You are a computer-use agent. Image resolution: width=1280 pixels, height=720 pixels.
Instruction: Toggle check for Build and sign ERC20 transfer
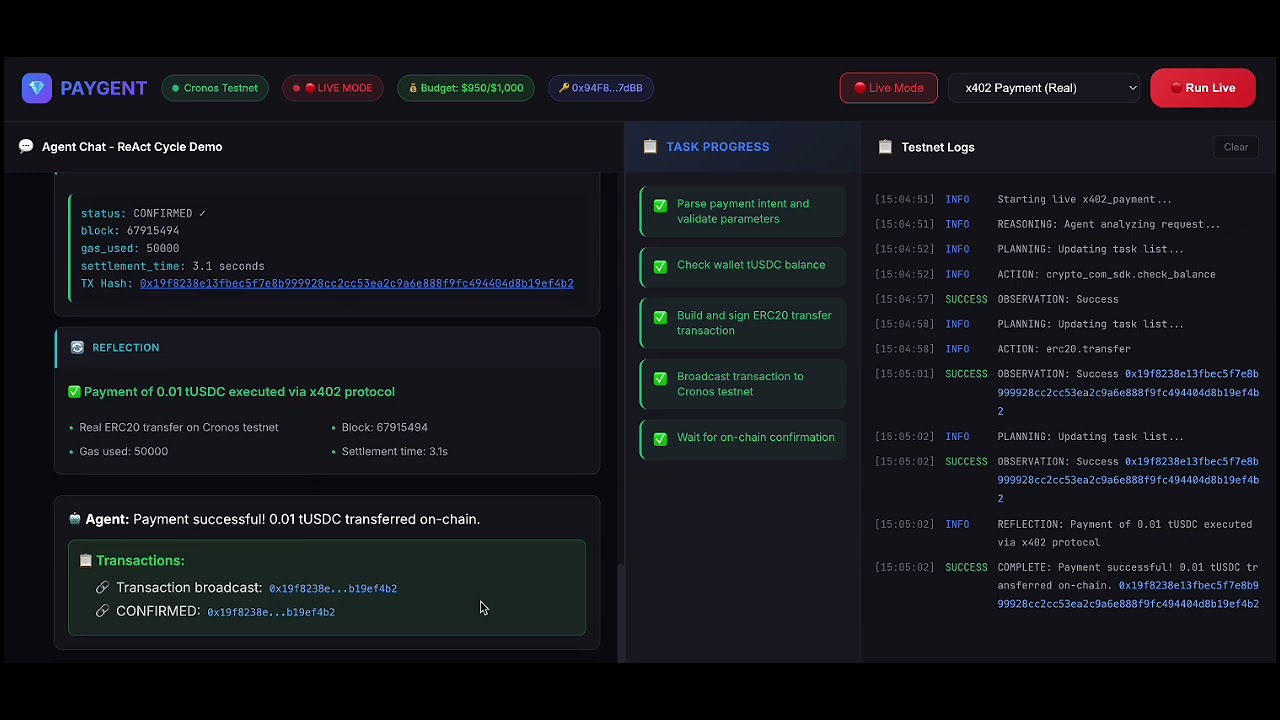coord(660,317)
